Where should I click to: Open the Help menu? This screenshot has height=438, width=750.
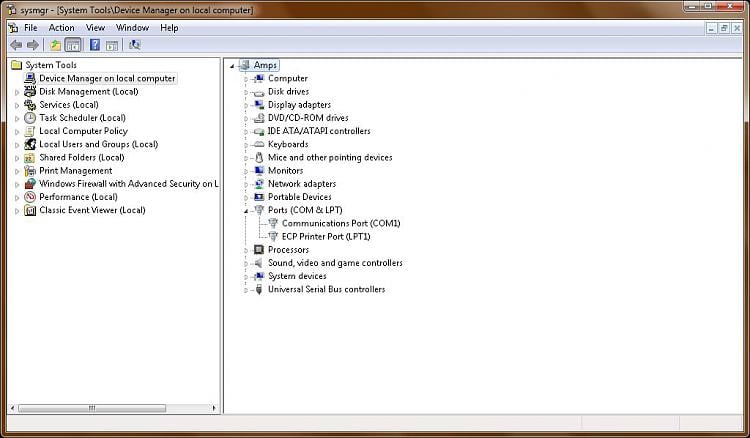(169, 28)
